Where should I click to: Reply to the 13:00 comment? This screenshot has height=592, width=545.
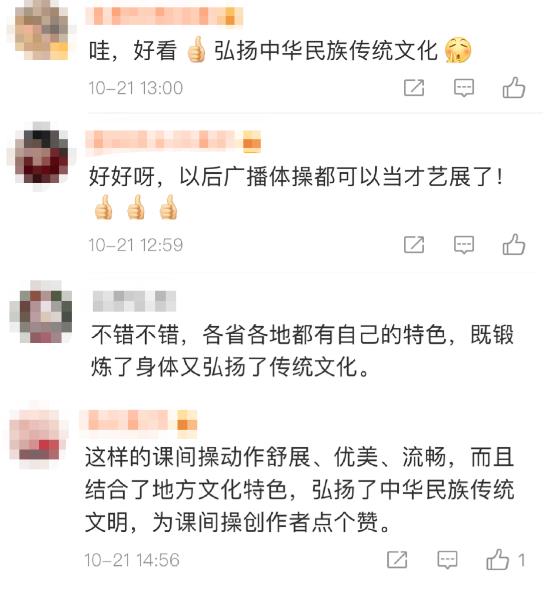point(463,88)
